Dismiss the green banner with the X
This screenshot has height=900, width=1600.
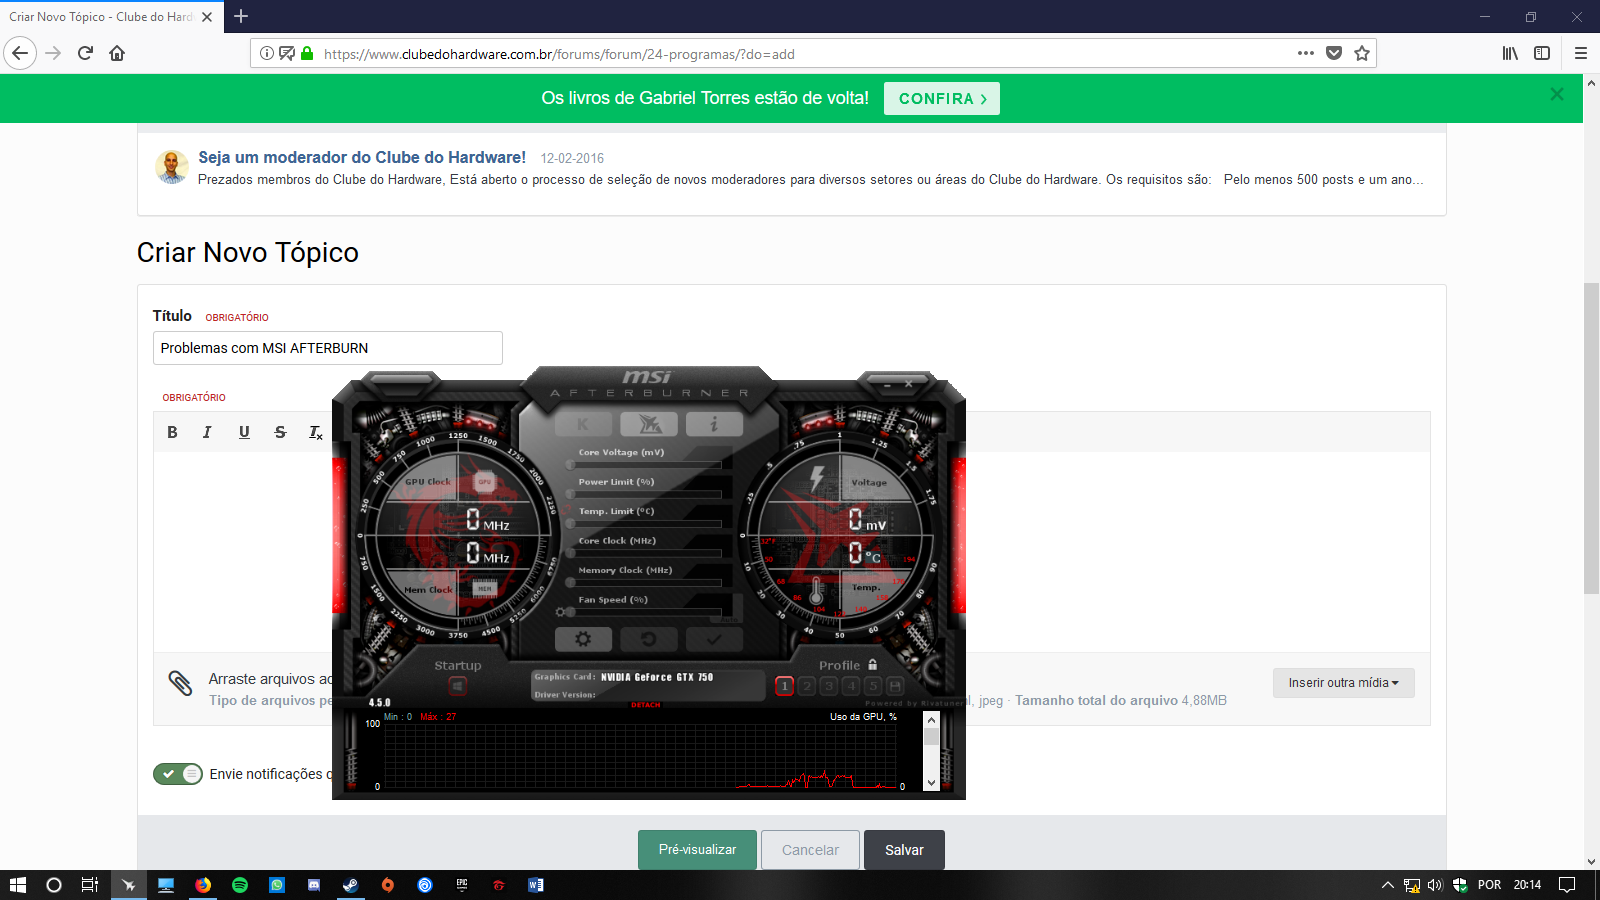coord(1557,94)
